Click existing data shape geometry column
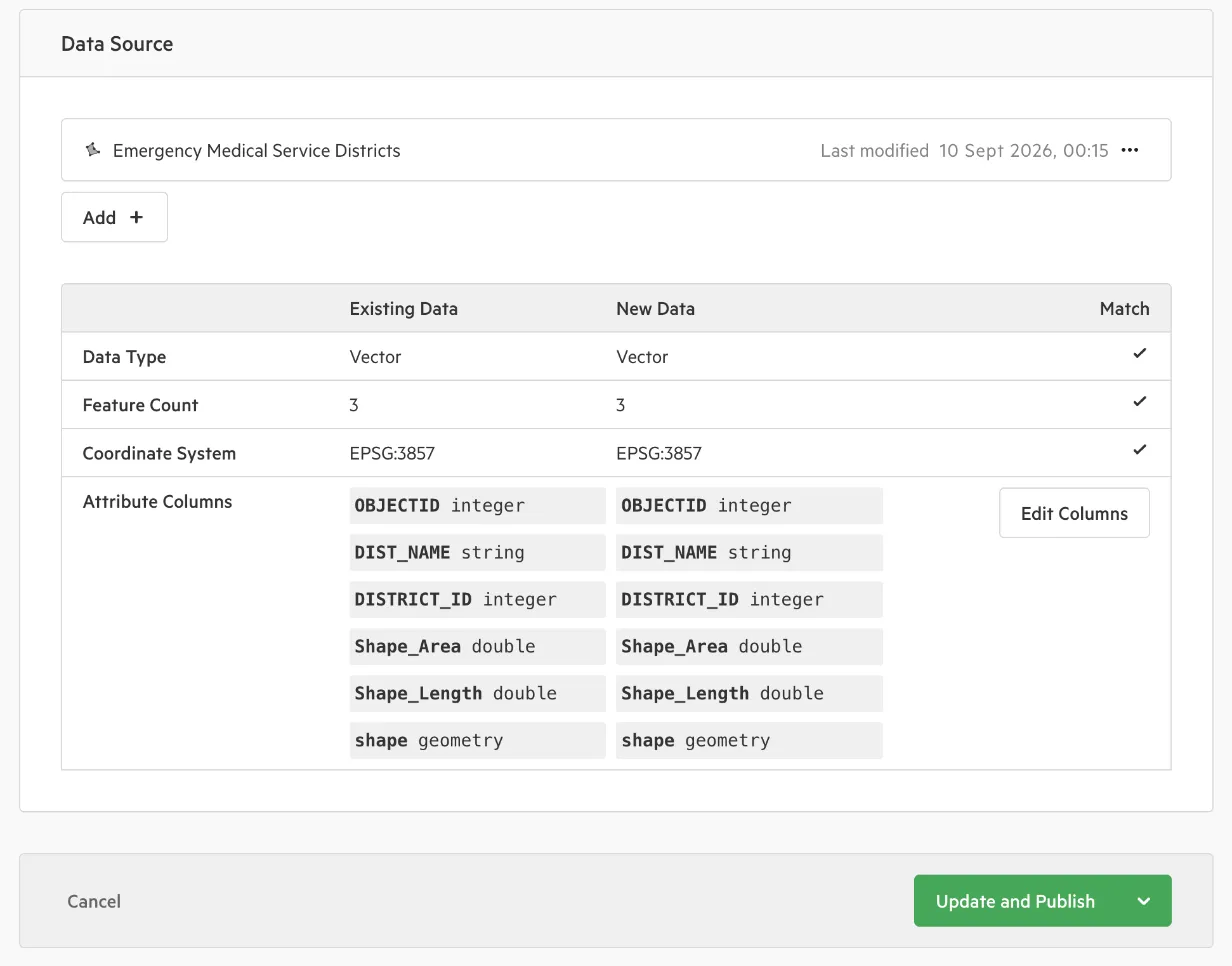 point(477,741)
